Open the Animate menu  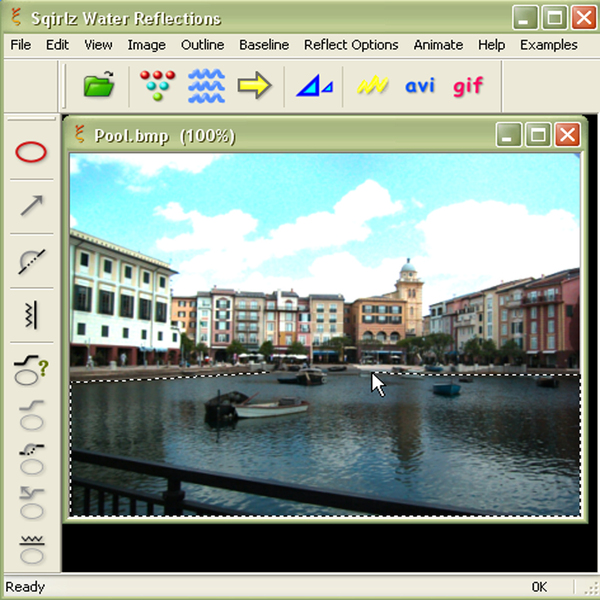point(438,45)
